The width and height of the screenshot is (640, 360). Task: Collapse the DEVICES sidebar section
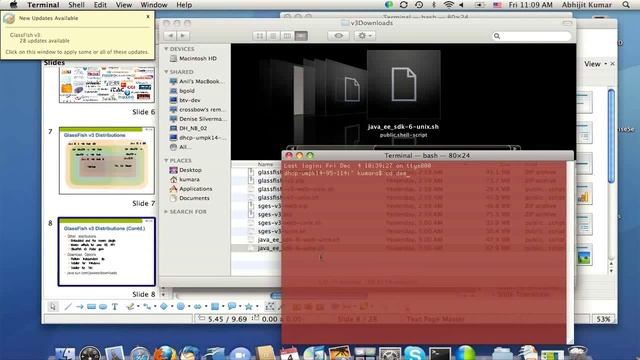[166, 49]
